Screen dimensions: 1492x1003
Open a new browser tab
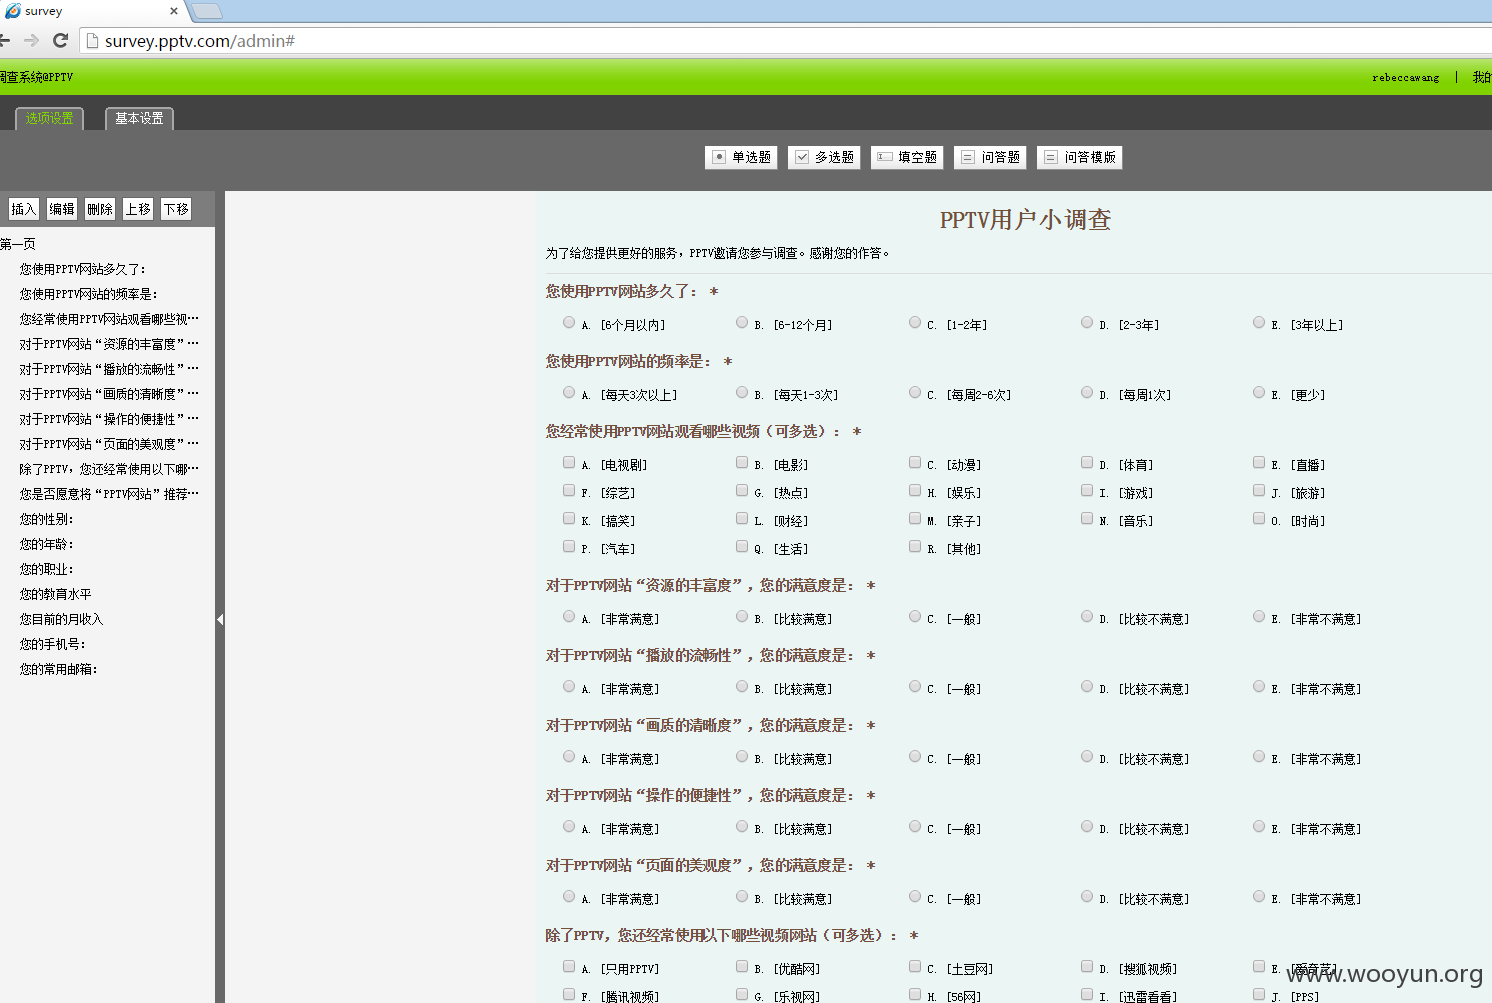point(207,11)
